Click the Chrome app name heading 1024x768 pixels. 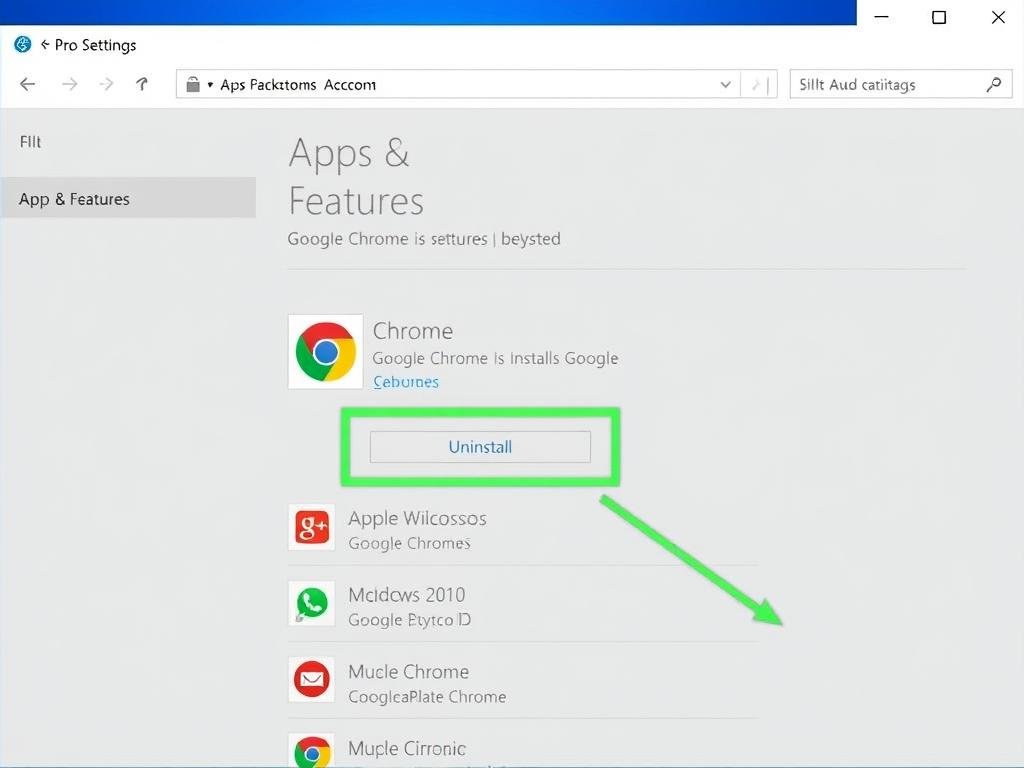[x=413, y=331]
